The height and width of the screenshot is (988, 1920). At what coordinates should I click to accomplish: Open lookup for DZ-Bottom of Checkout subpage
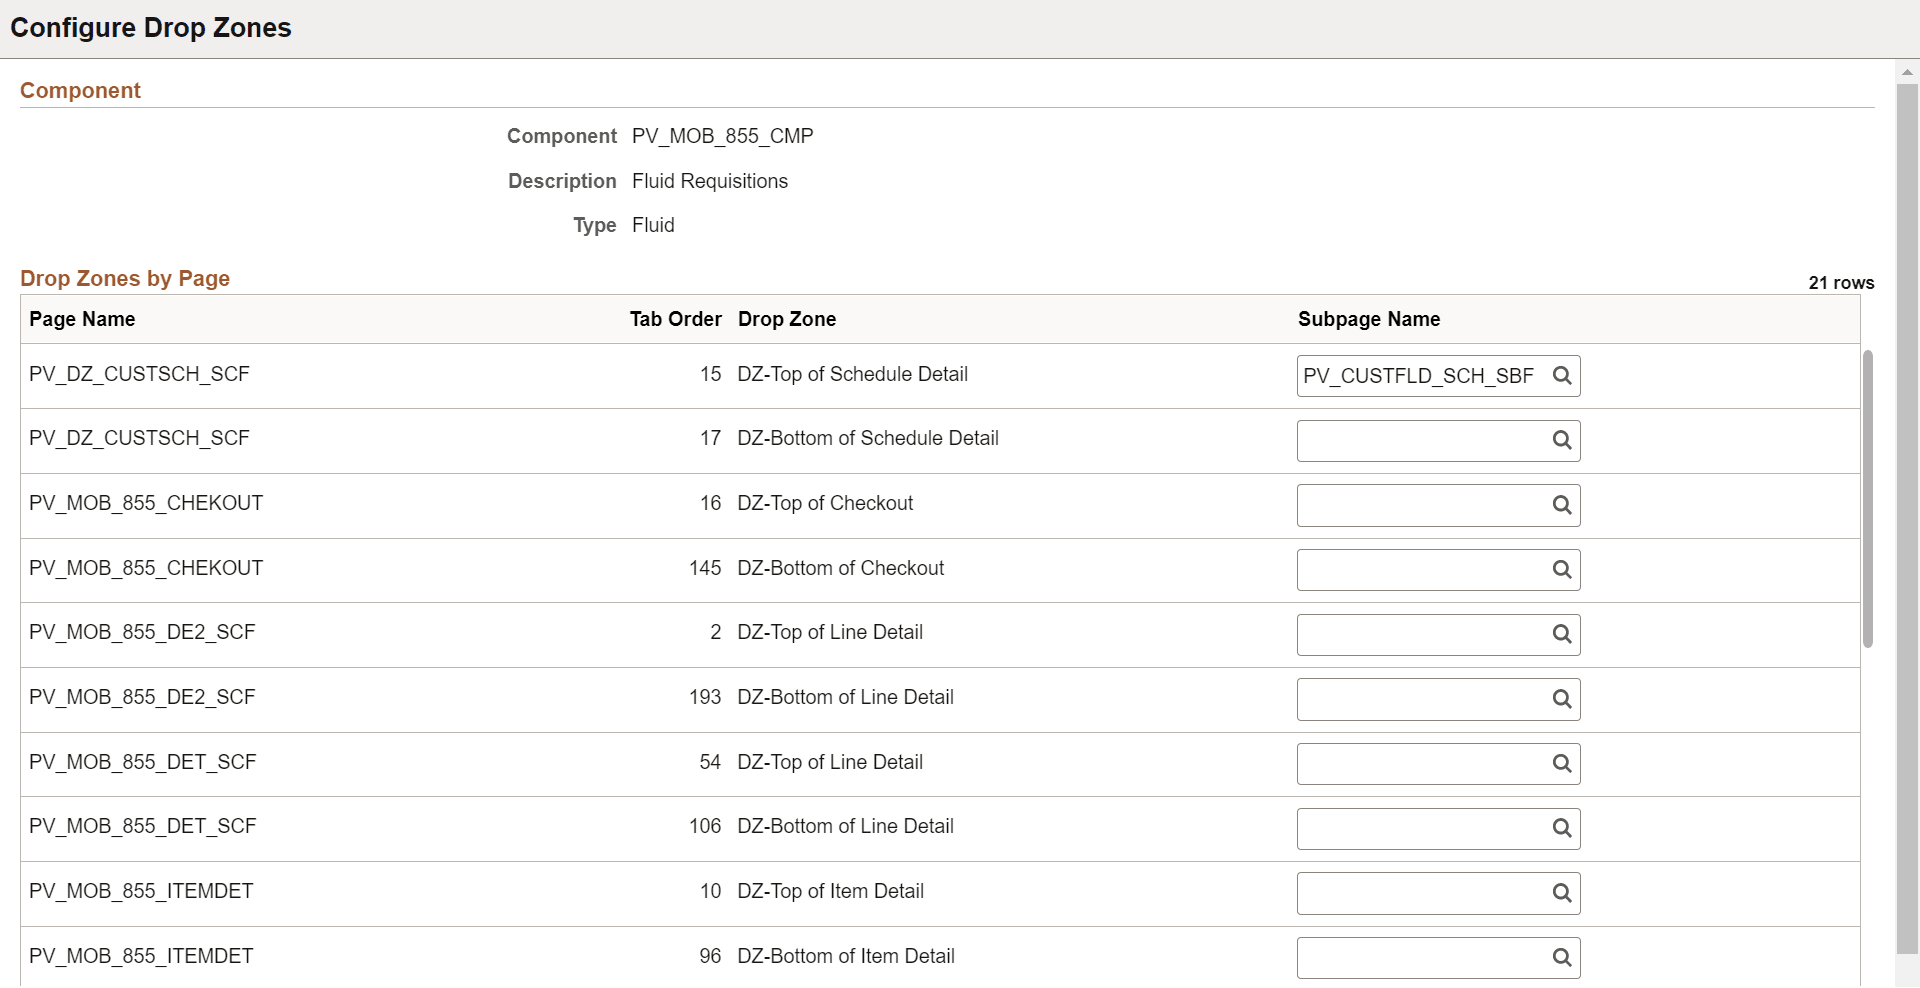coord(1563,569)
